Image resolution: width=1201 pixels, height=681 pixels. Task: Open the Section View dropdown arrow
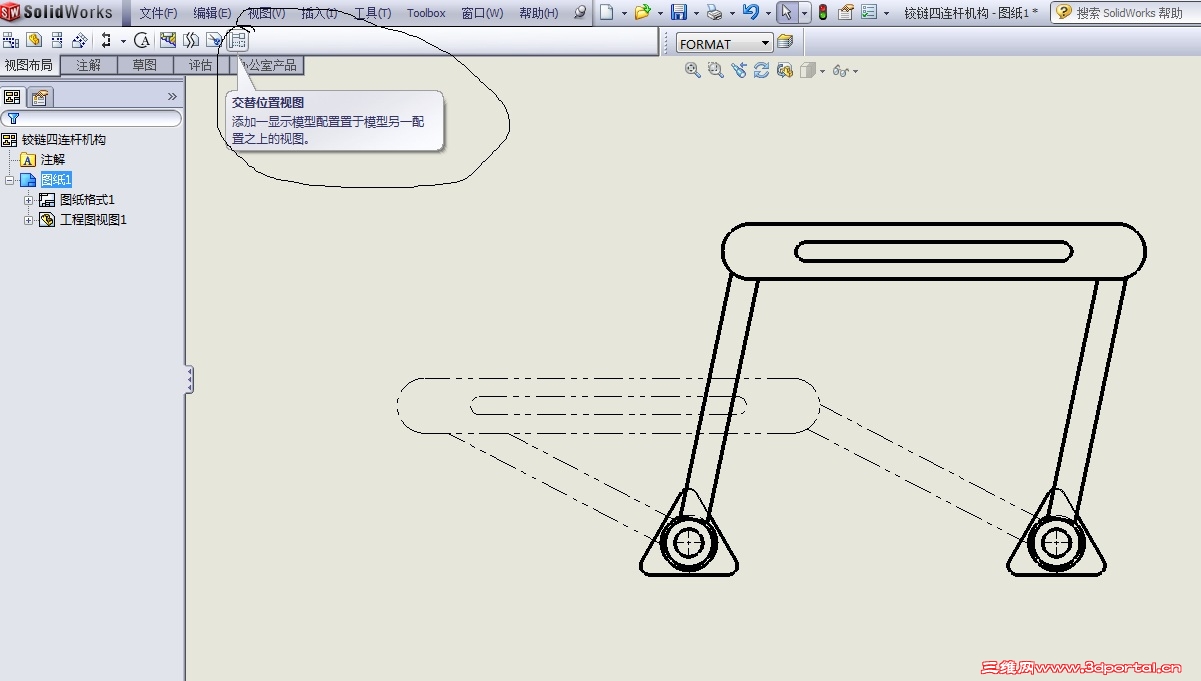tap(123, 41)
